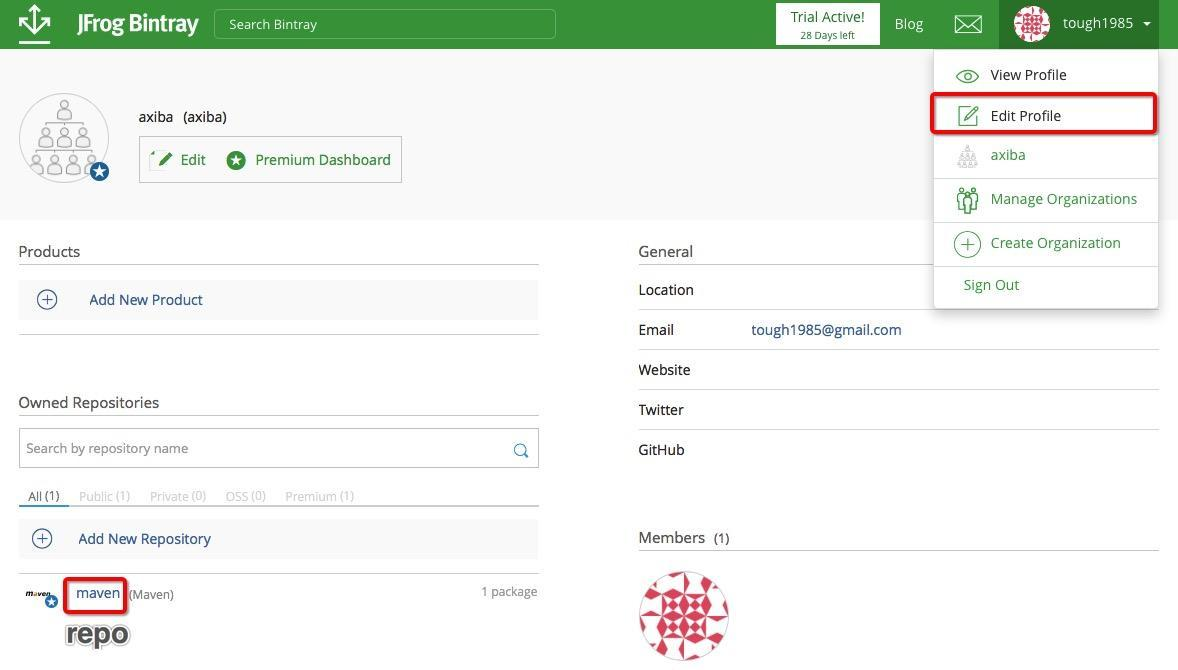This screenshot has width=1178, height=670.
Task: Click the 'GitHub' field label
Action: [661, 450]
